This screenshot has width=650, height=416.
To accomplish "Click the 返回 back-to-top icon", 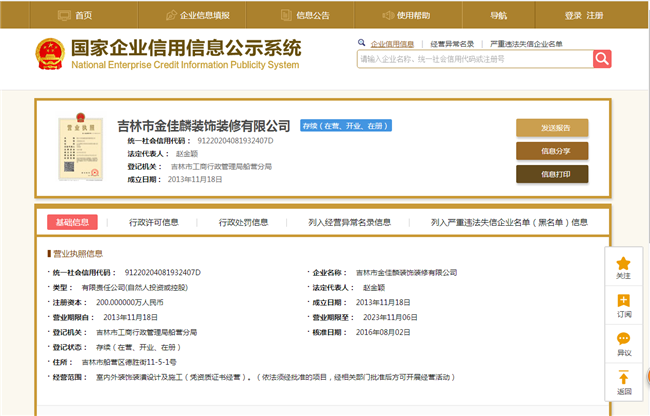I will pyautogui.click(x=624, y=379).
